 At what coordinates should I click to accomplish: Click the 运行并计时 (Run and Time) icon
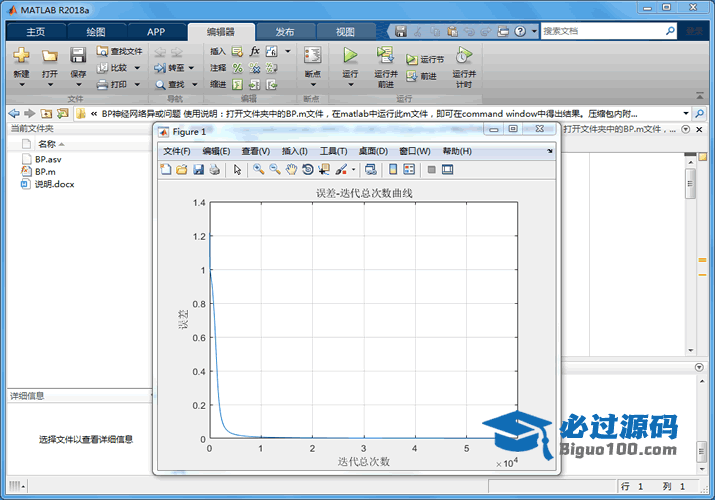(x=464, y=55)
